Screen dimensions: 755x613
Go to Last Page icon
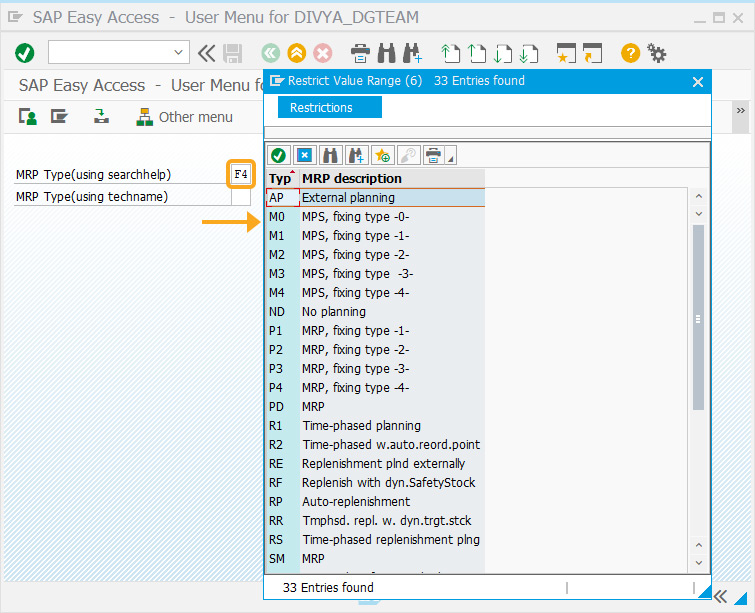click(529, 53)
